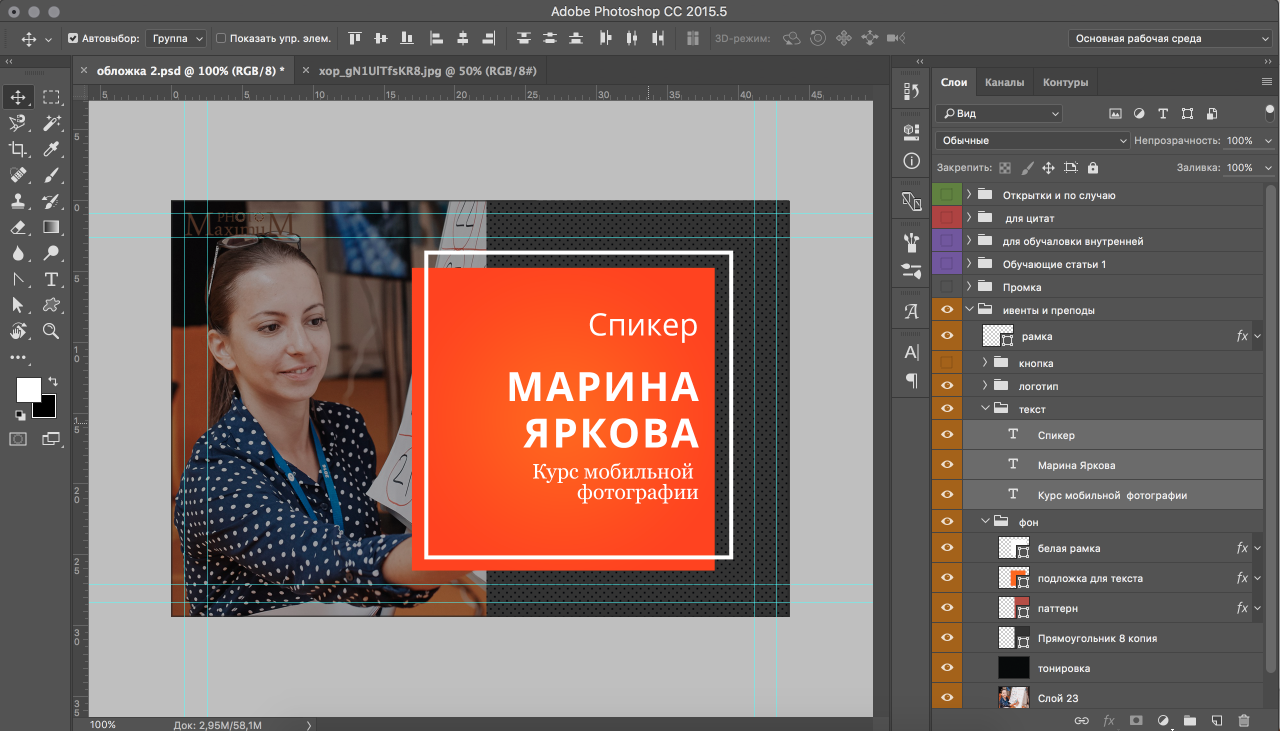Toggle the layer filter switch

[1270, 112]
